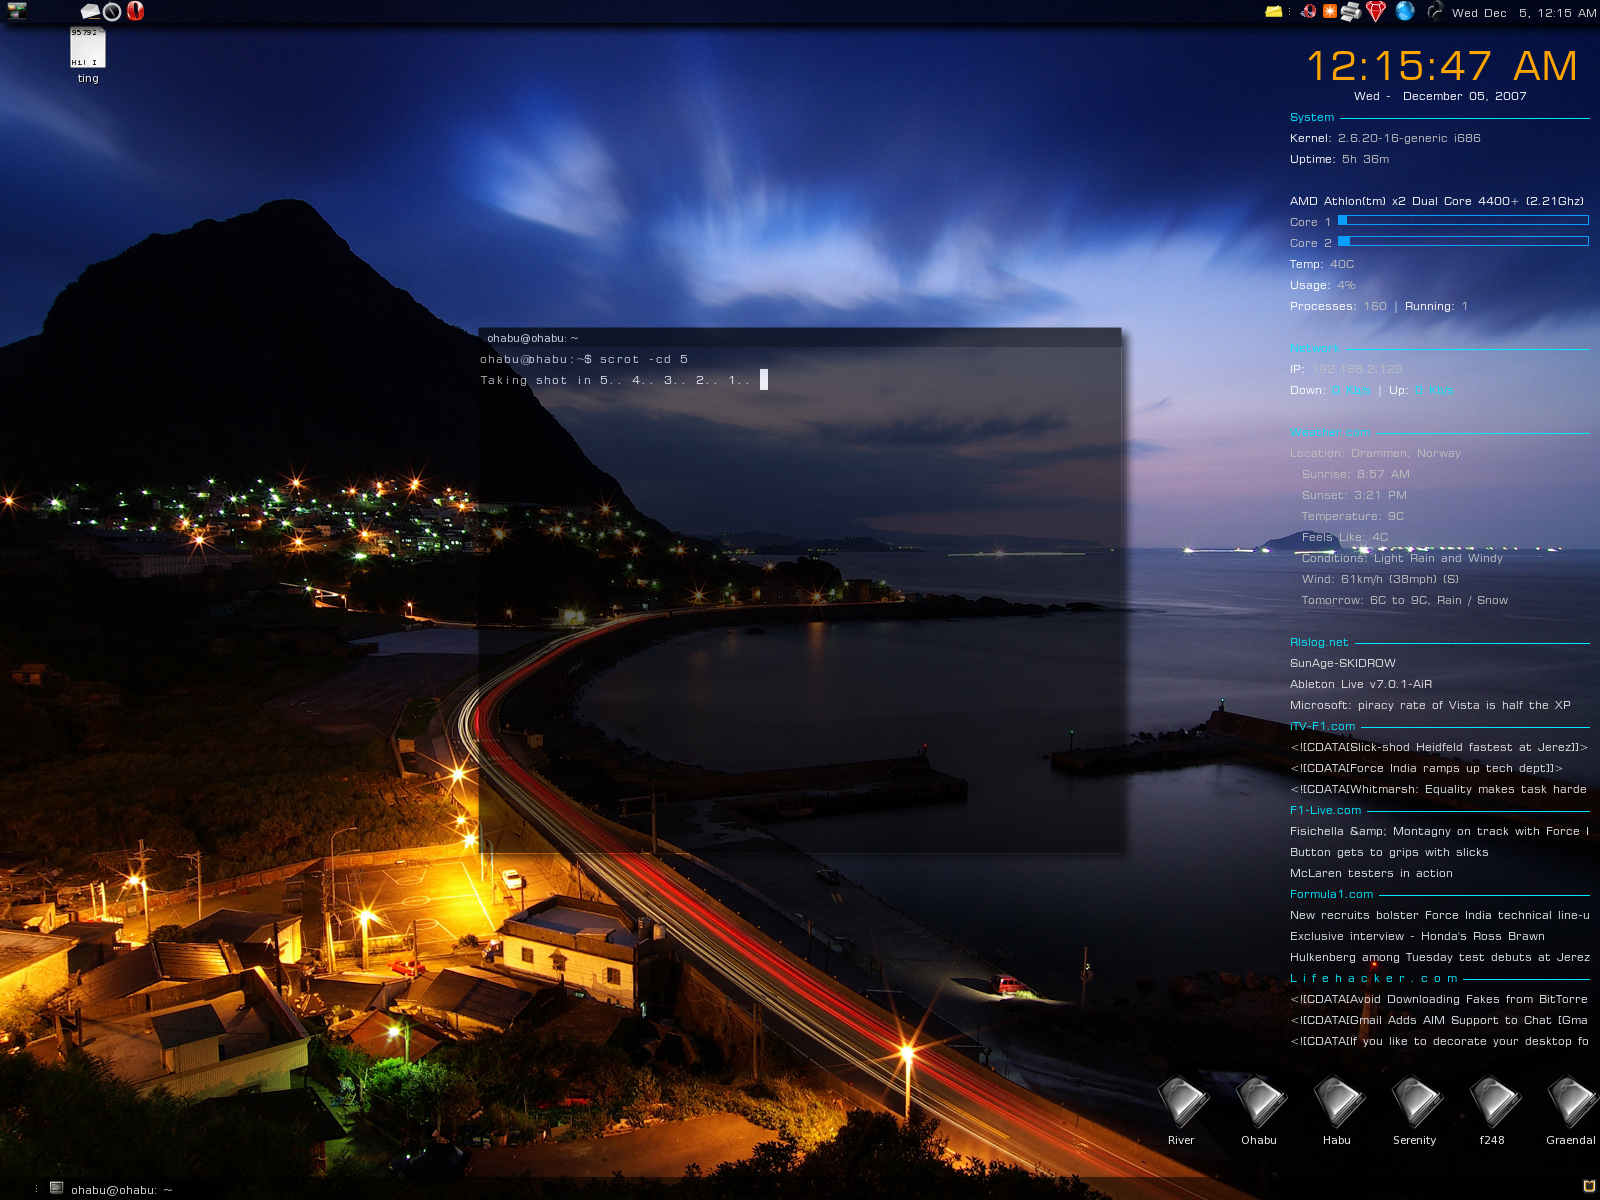Click the panel clock showing Wed Dec 5
The image size is (1600, 1200).
point(1523,13)
